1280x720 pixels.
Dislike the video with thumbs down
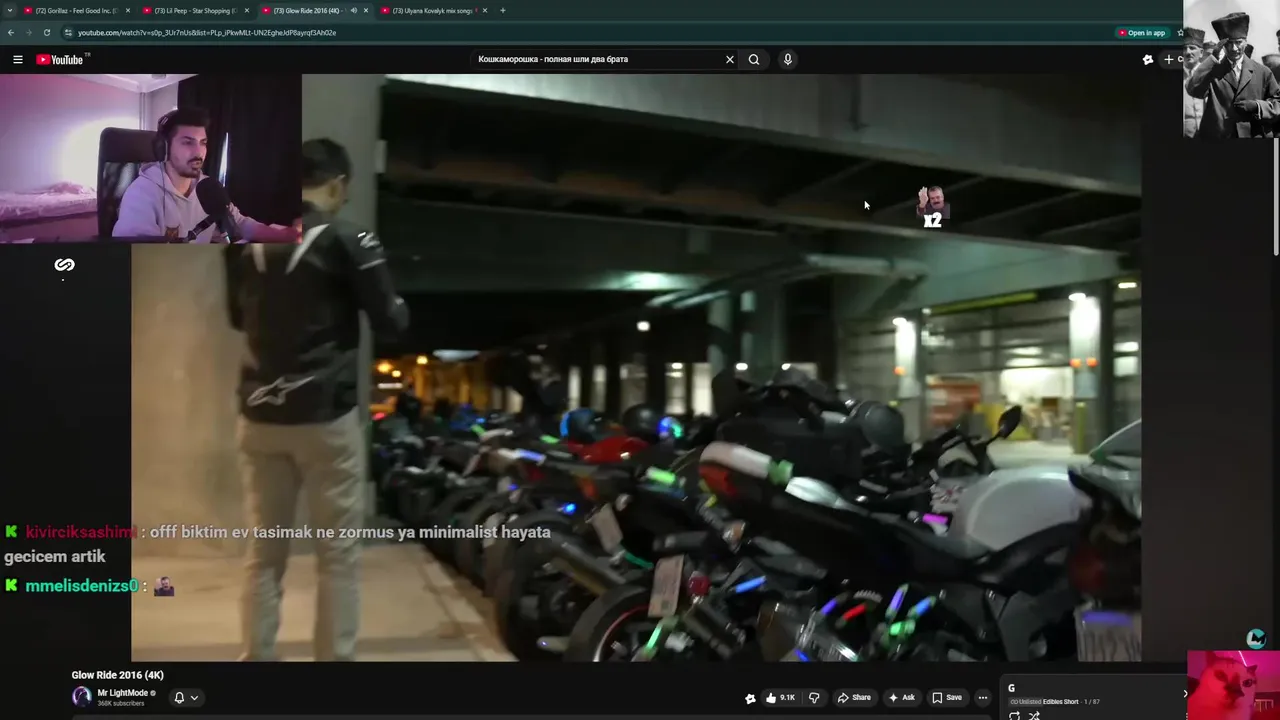click(x=814, y=698)
